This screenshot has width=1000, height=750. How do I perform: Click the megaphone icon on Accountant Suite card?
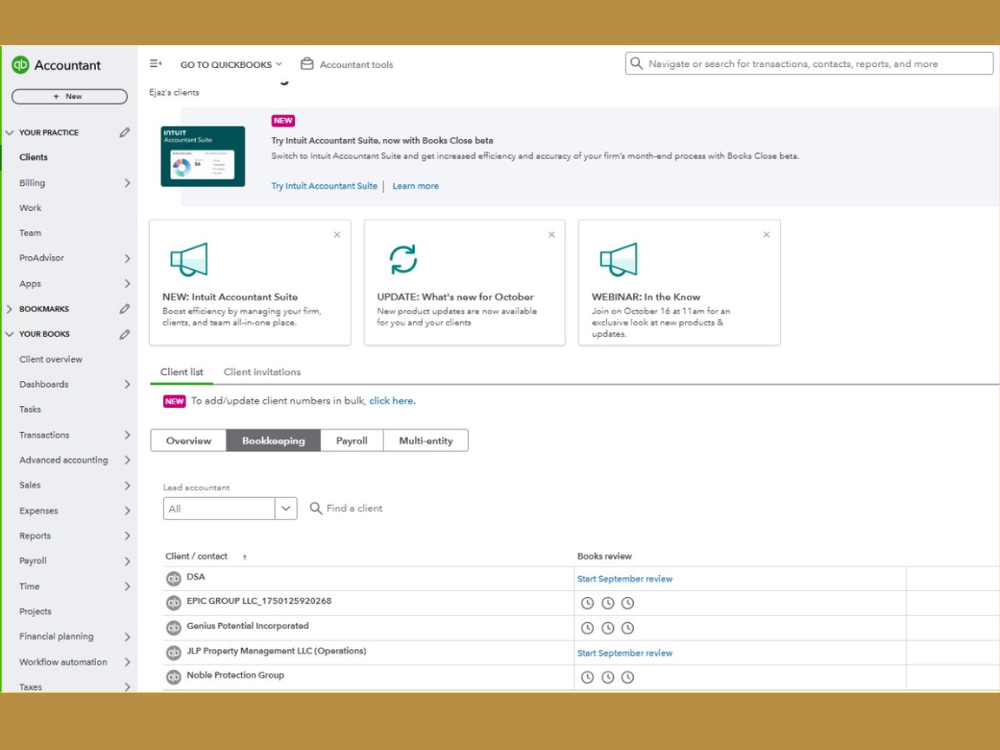click(189, 260)
